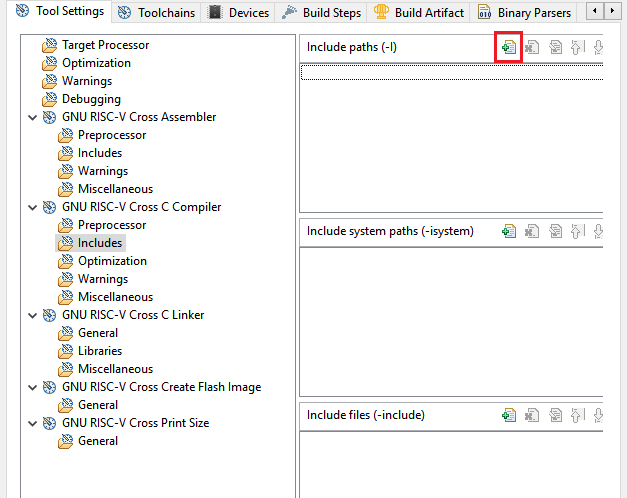
Task: Click Move Up icon for Include paths
Action: tap(577, 47)
